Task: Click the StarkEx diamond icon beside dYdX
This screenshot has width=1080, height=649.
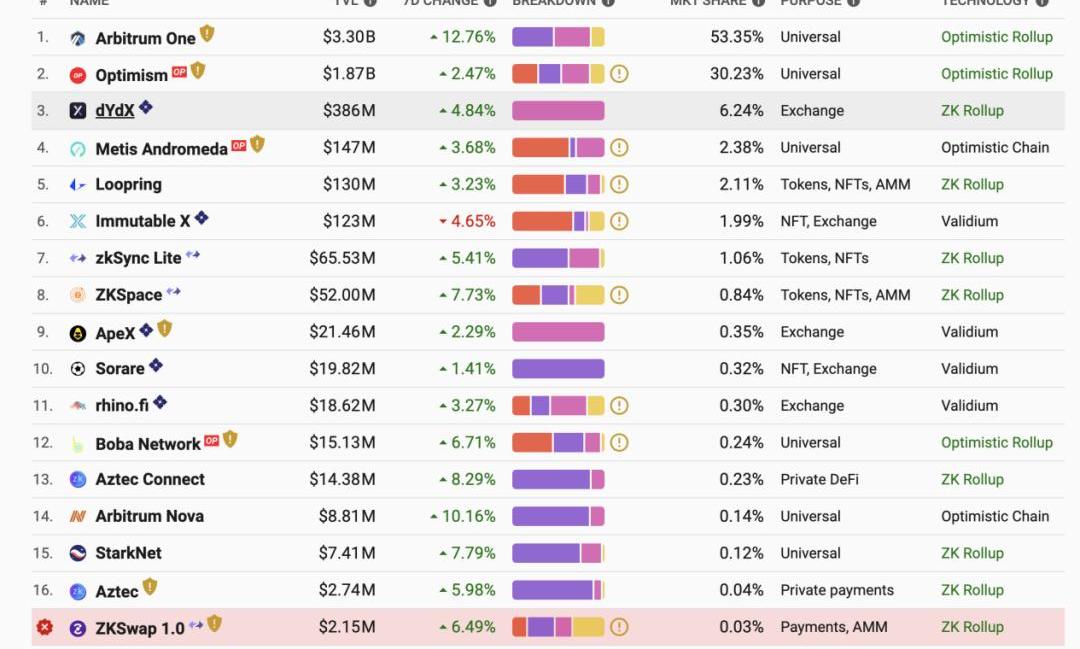Action: (x=146, y=107)
